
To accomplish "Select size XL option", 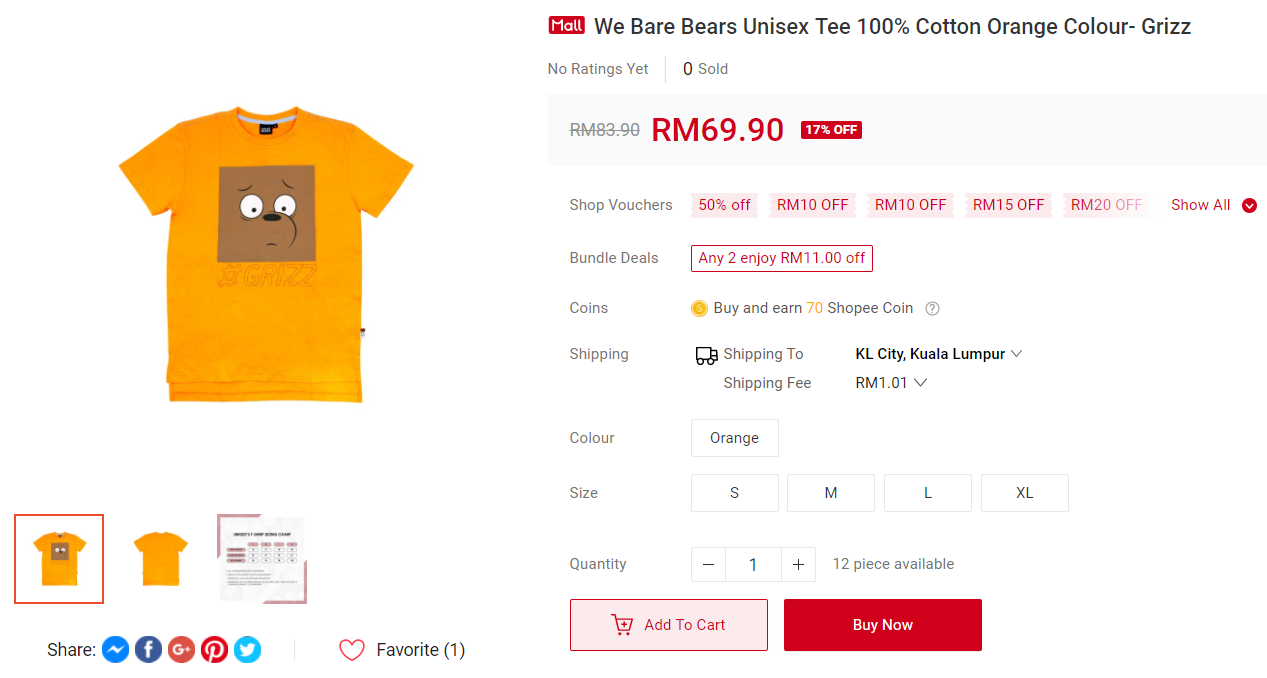I will pyautogui.click(x=1024, y=493).
